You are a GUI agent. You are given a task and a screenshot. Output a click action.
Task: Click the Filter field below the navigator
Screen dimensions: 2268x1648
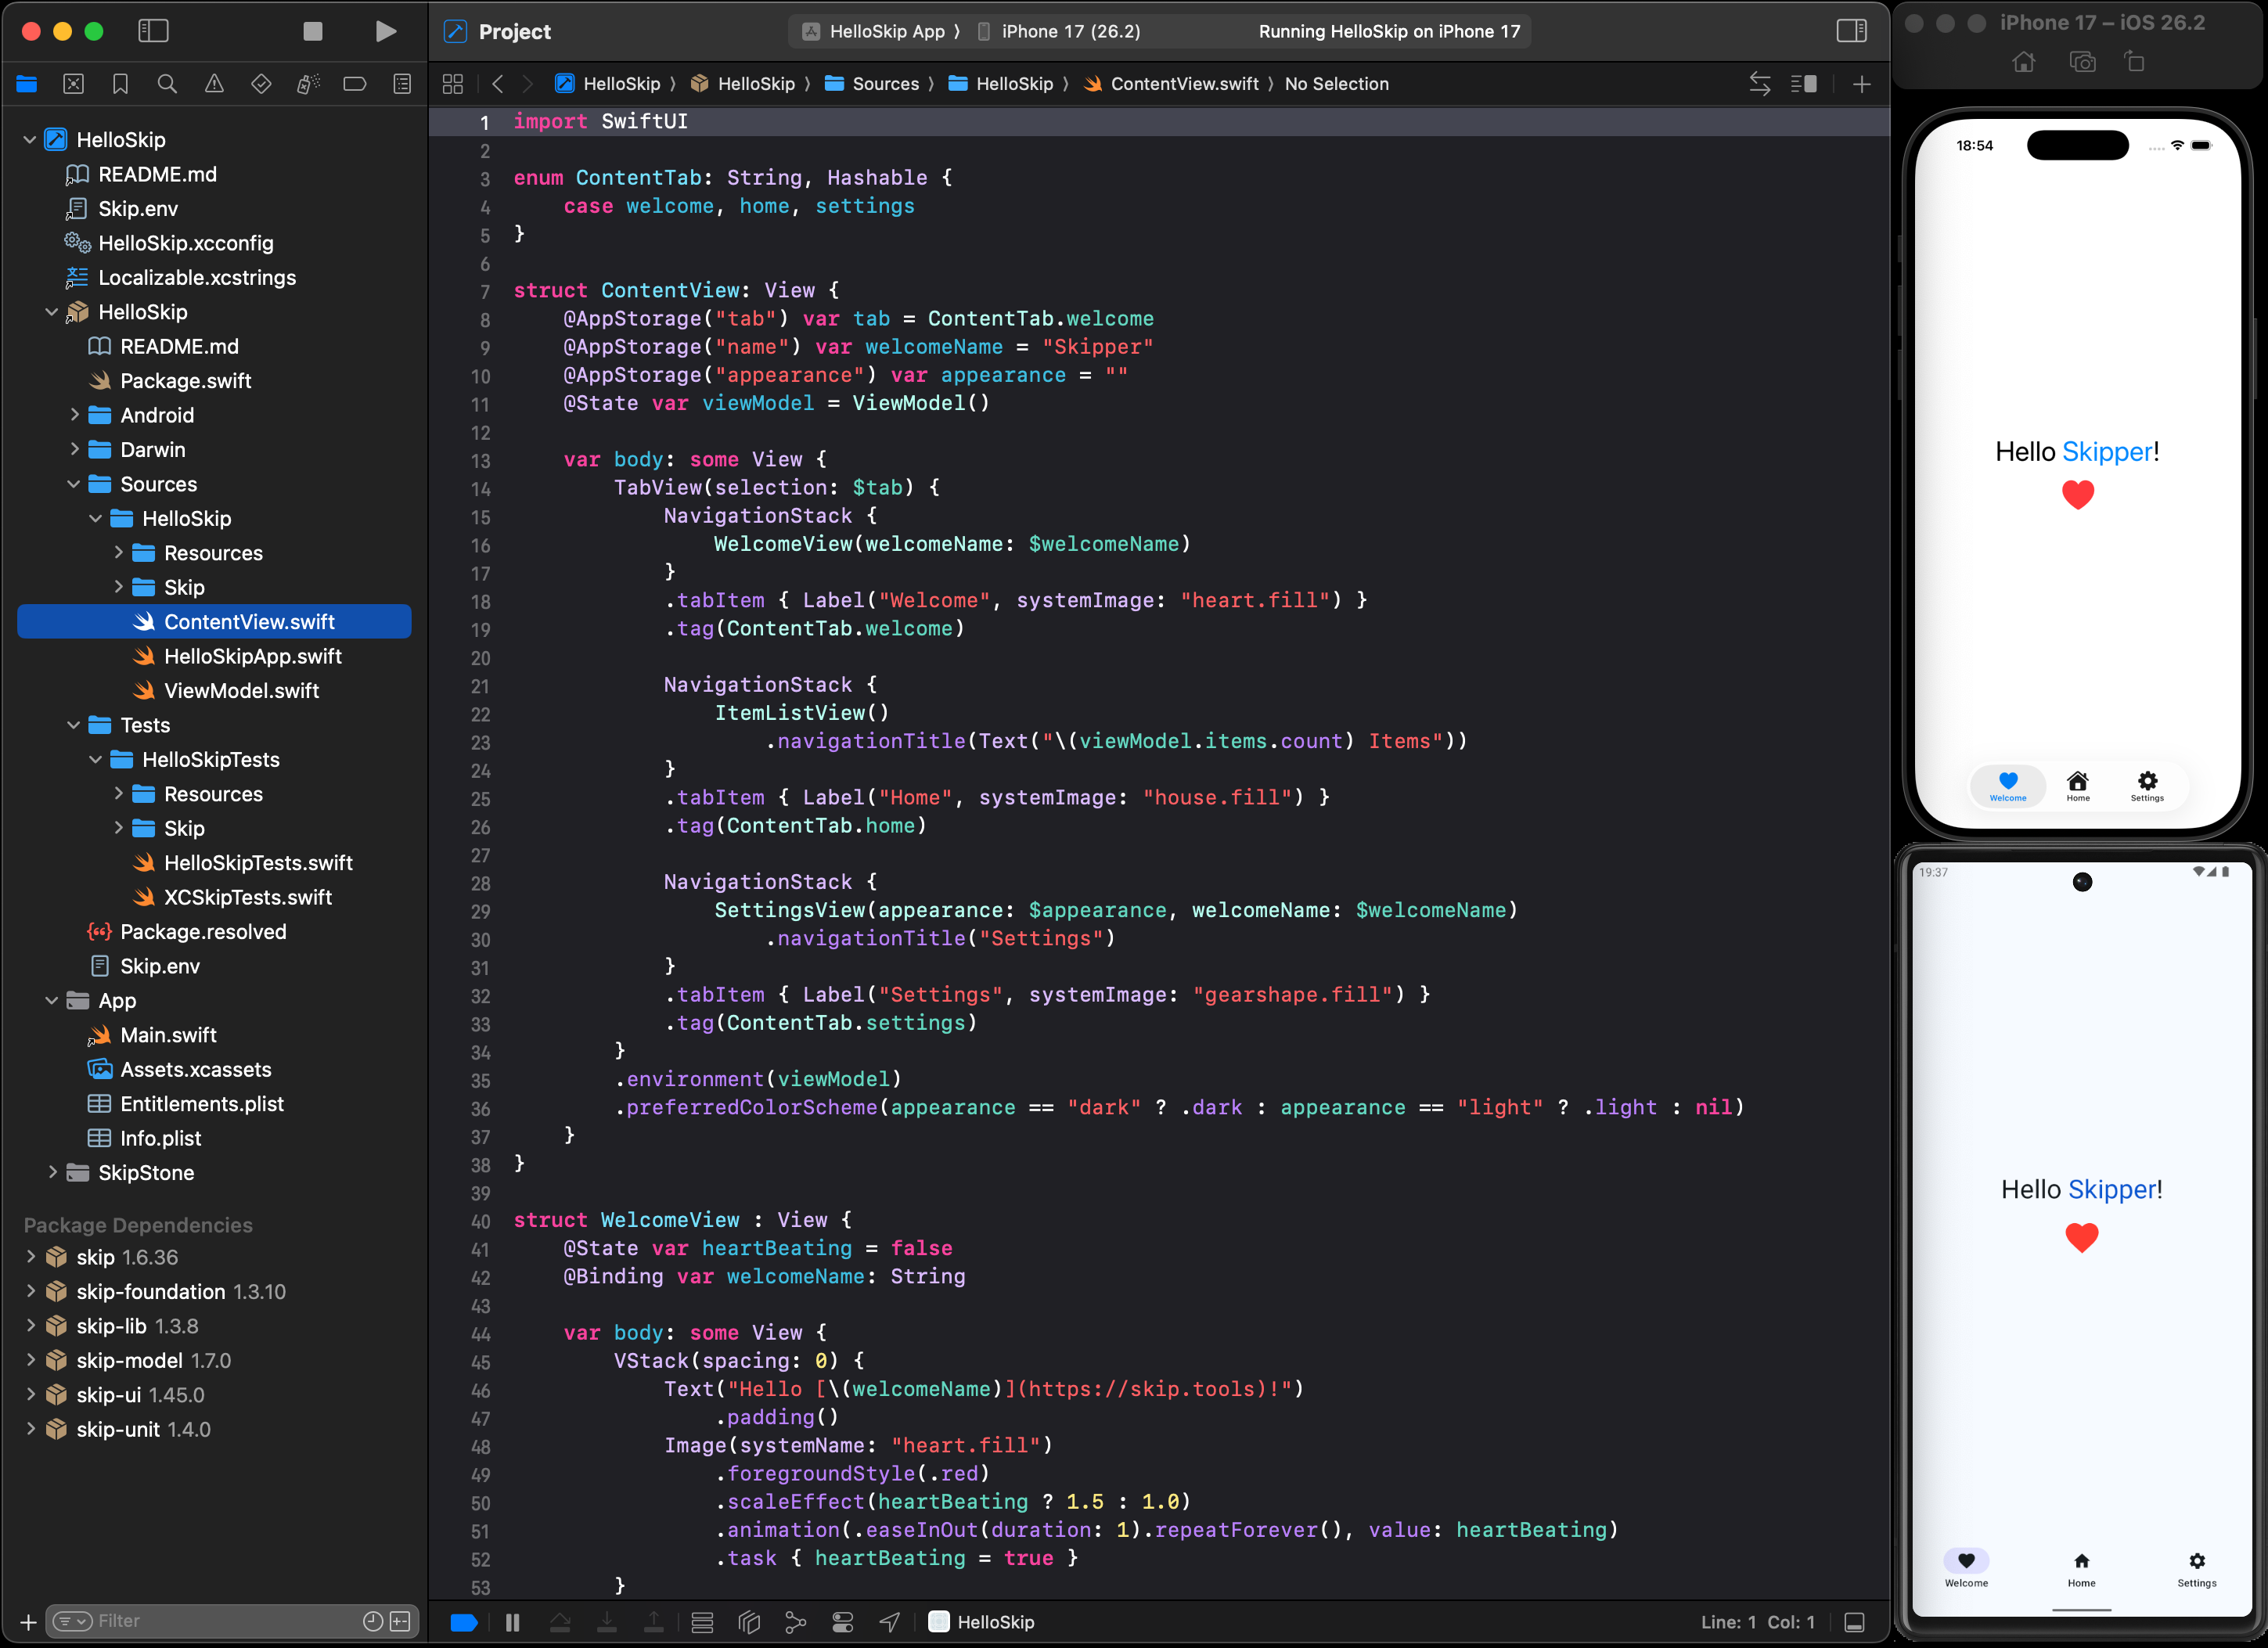click(200, 1621)
